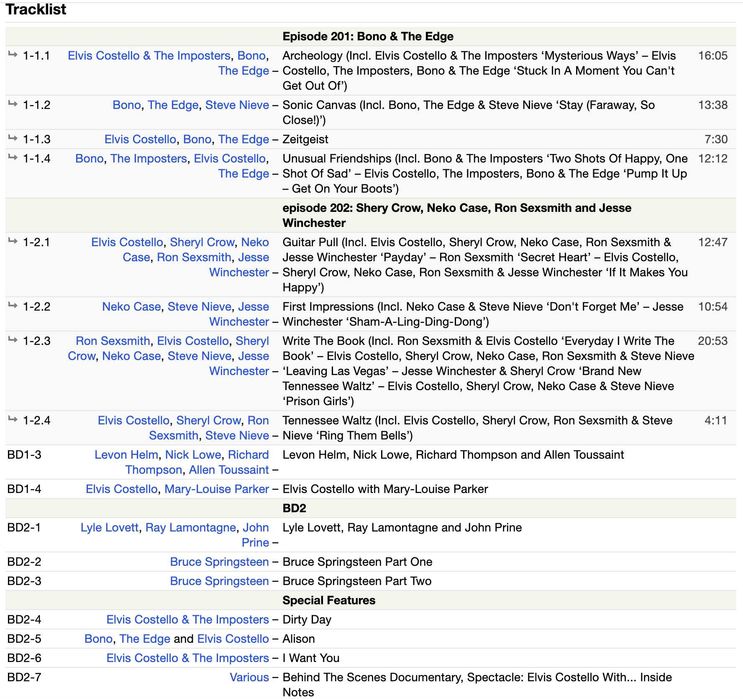Click the 12:47 duration value
This screenshot has width=743, height=699.
(713, 242)
